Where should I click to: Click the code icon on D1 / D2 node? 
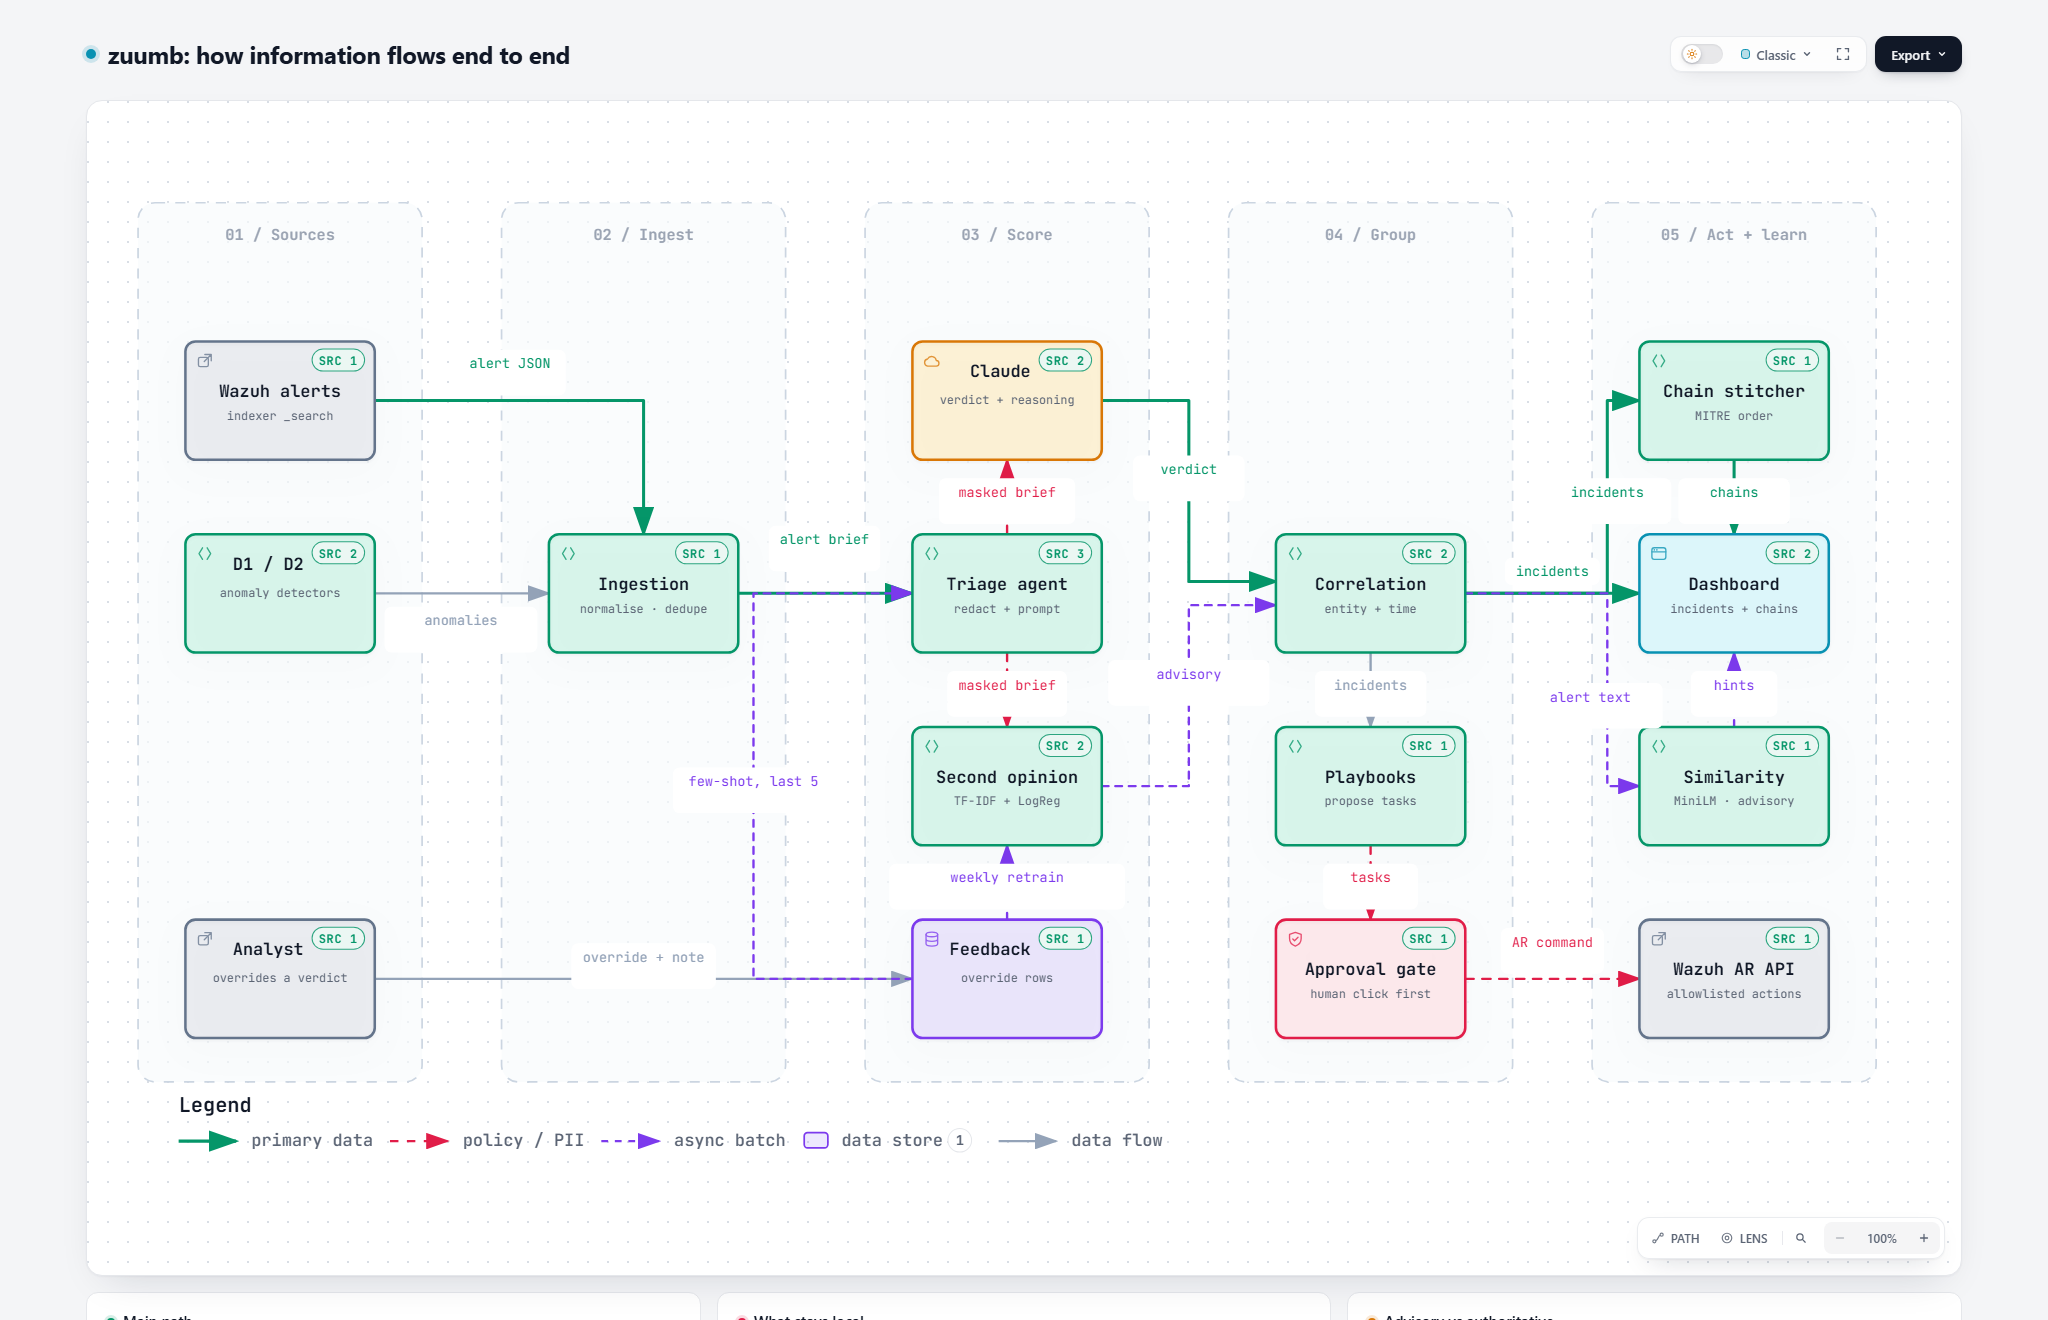[205, 553]
